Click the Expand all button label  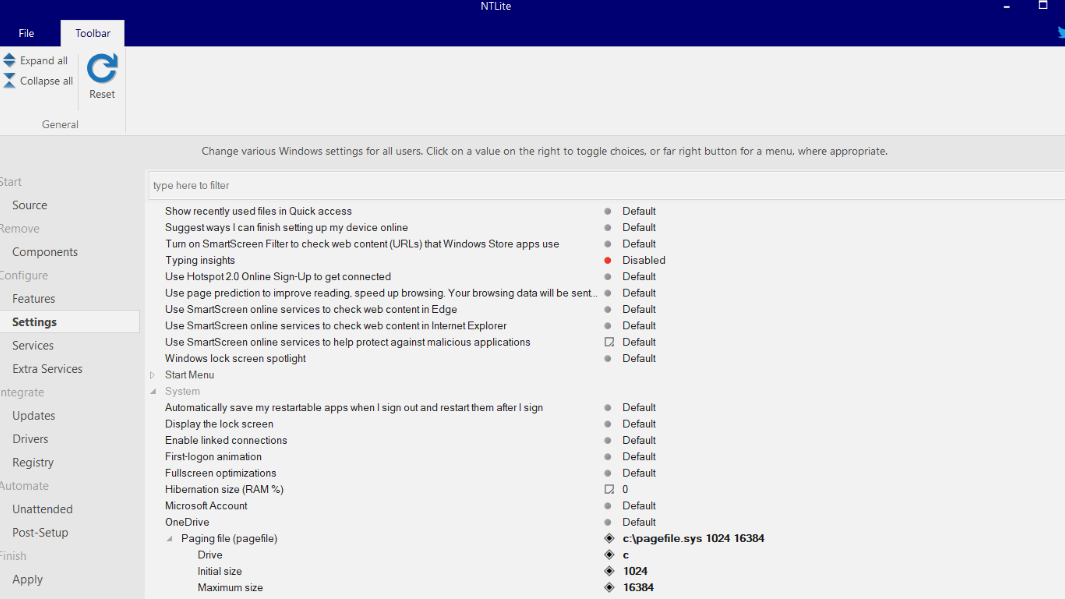[x=43, y=60]
